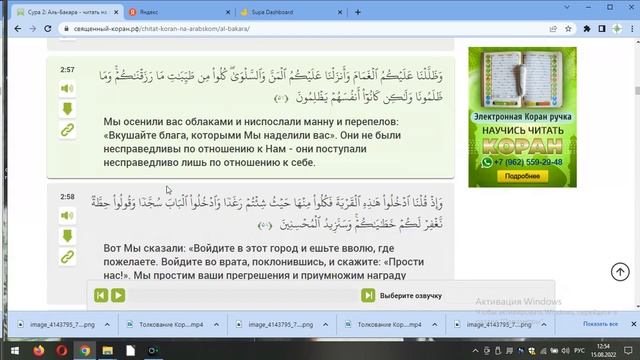Share this page from address bar
Viewport: 640px width, 360px height.
[553, 29]
